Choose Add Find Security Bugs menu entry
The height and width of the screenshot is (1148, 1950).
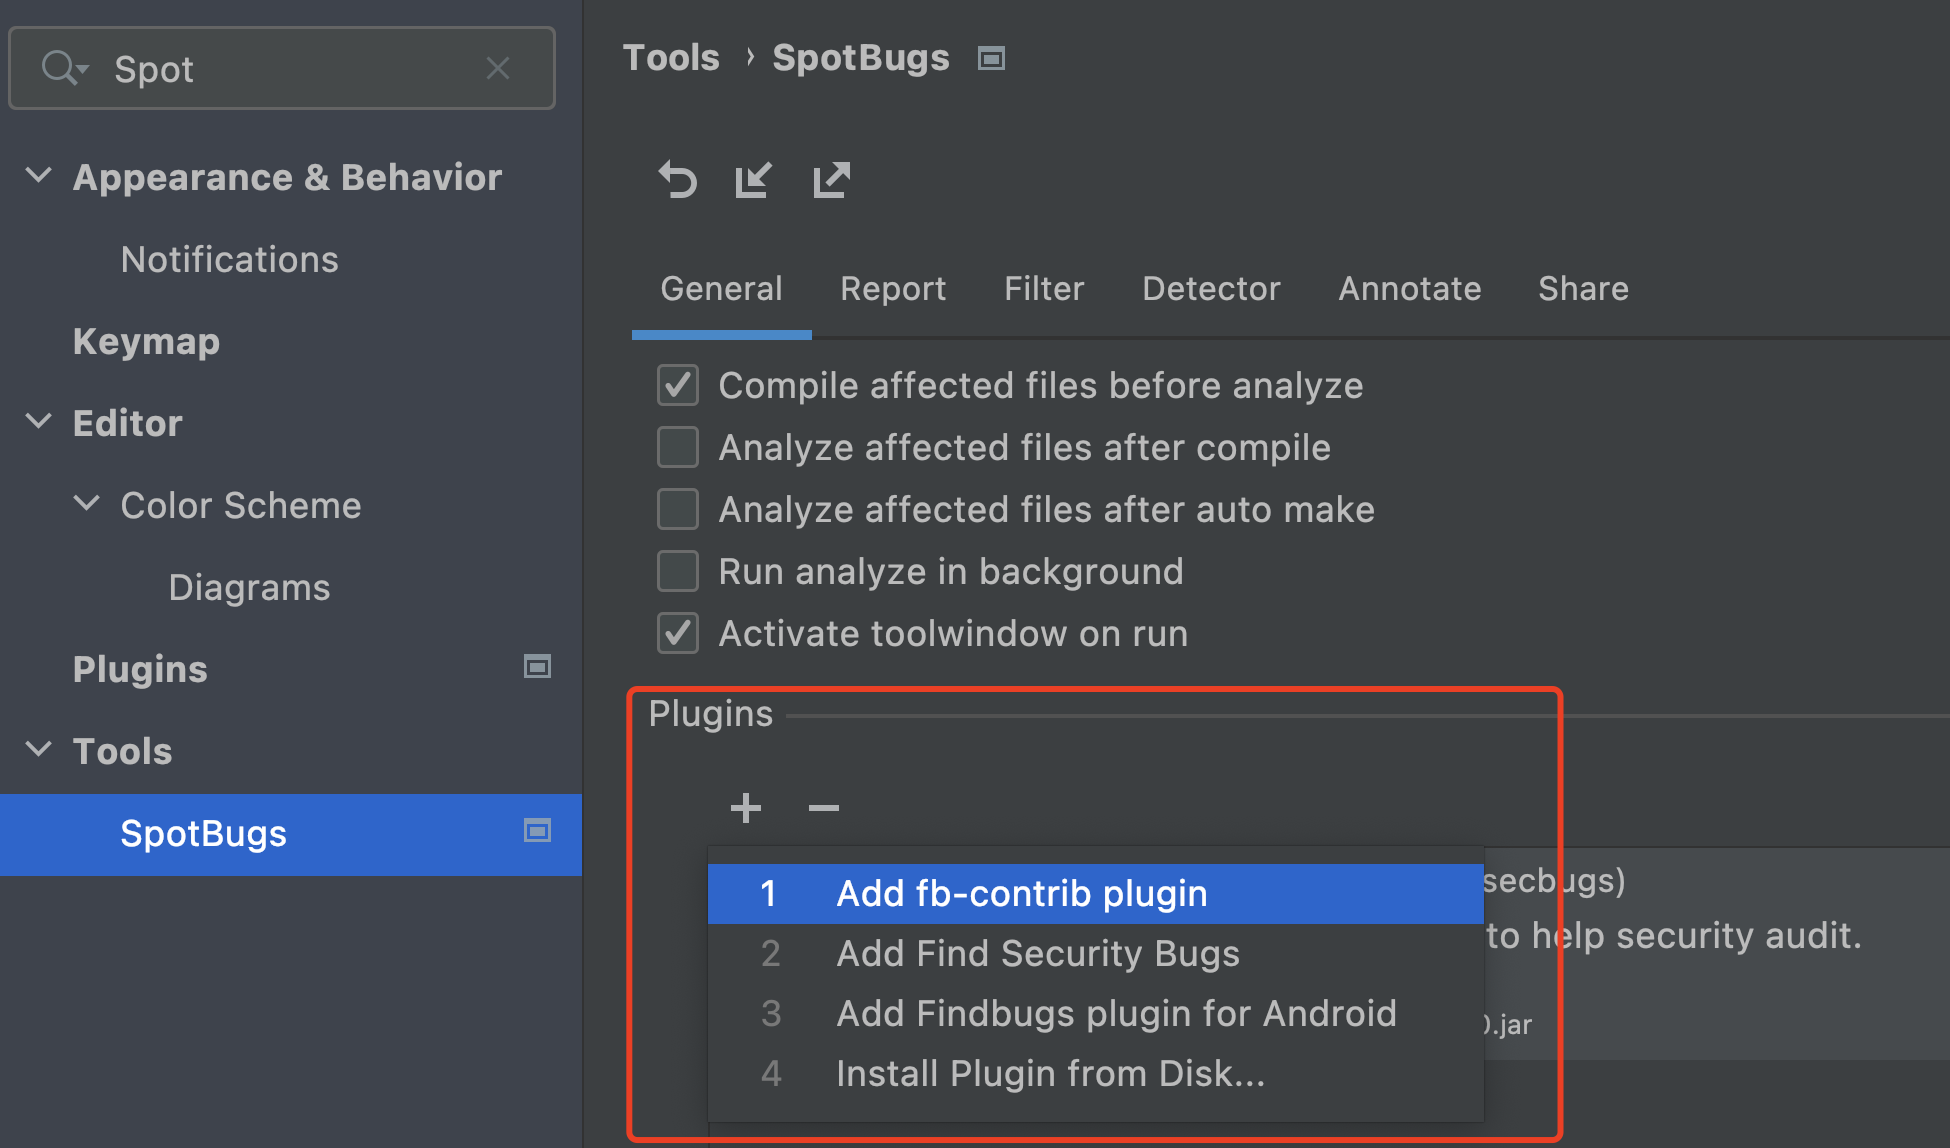tap(1037, 954)
